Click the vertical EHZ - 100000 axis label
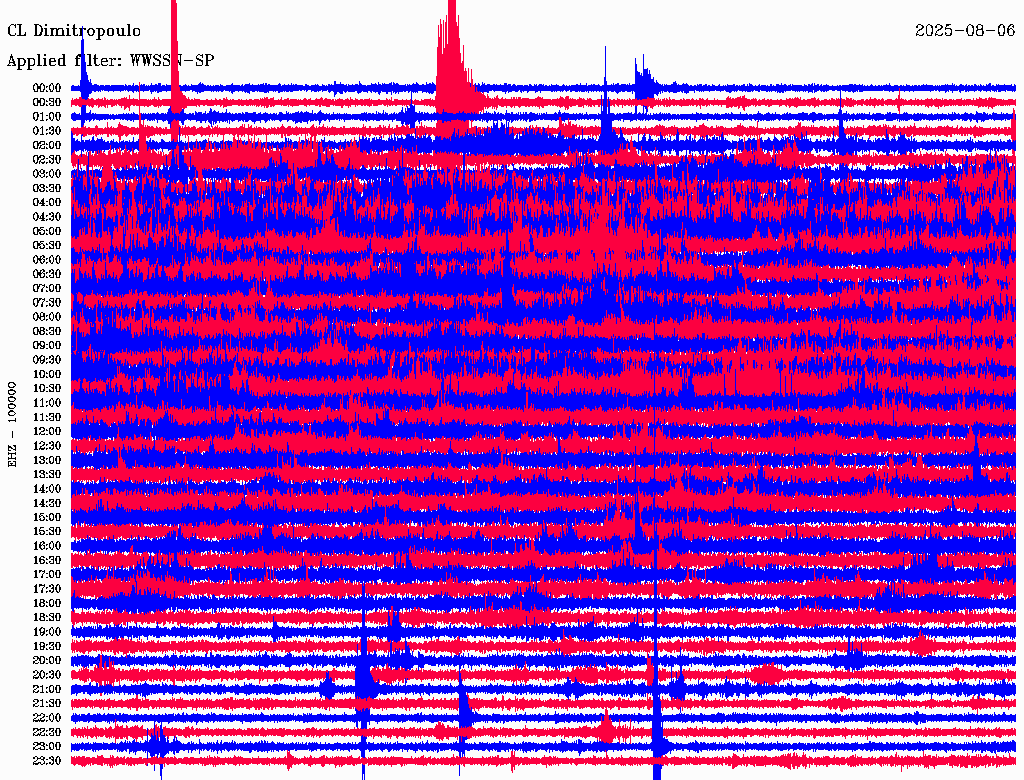 click(x=13, y=424)
